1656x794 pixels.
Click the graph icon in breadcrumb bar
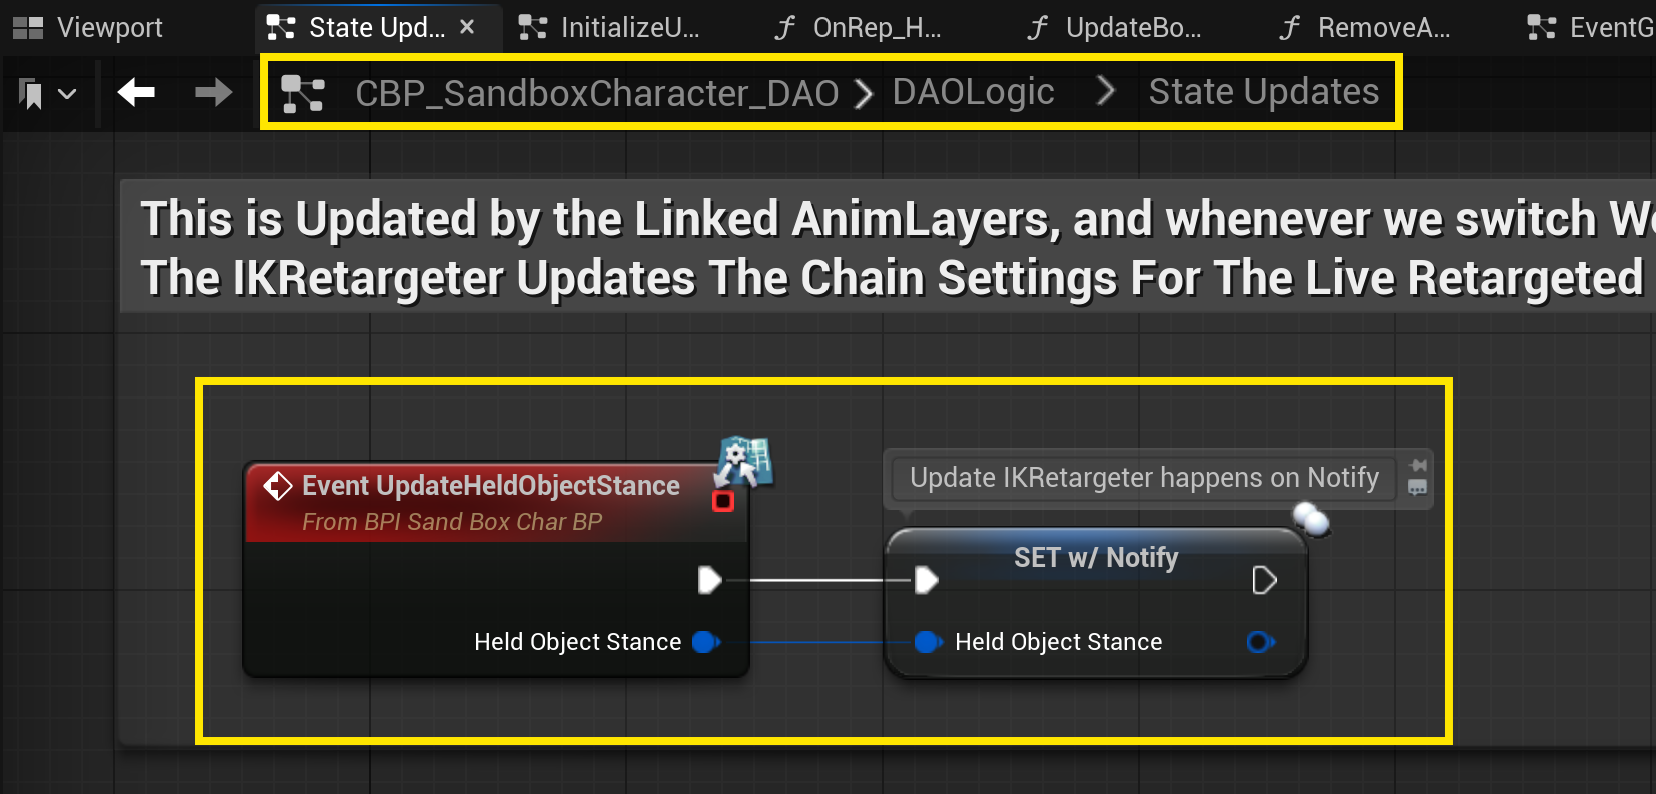(302, 93)
